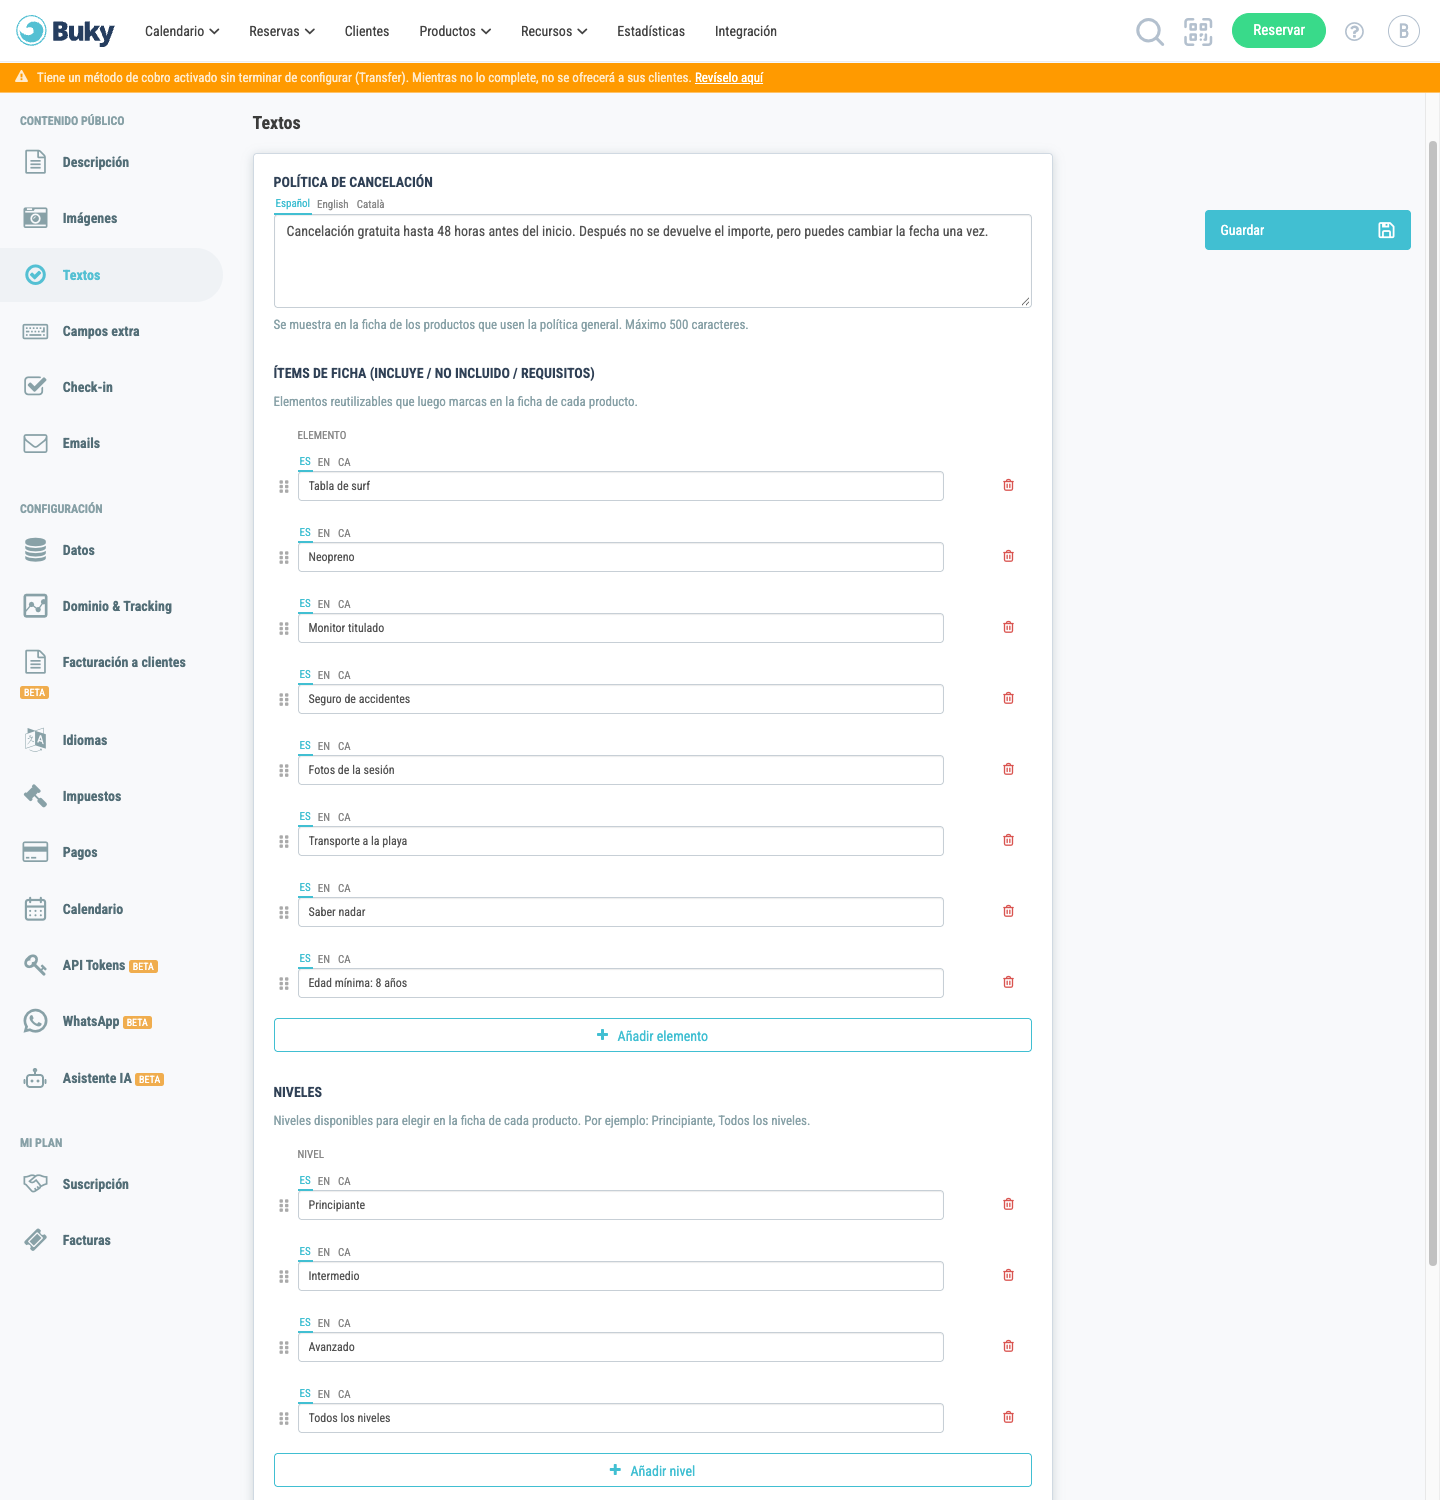Remove the Monitor titulado item

point(1008,627)
